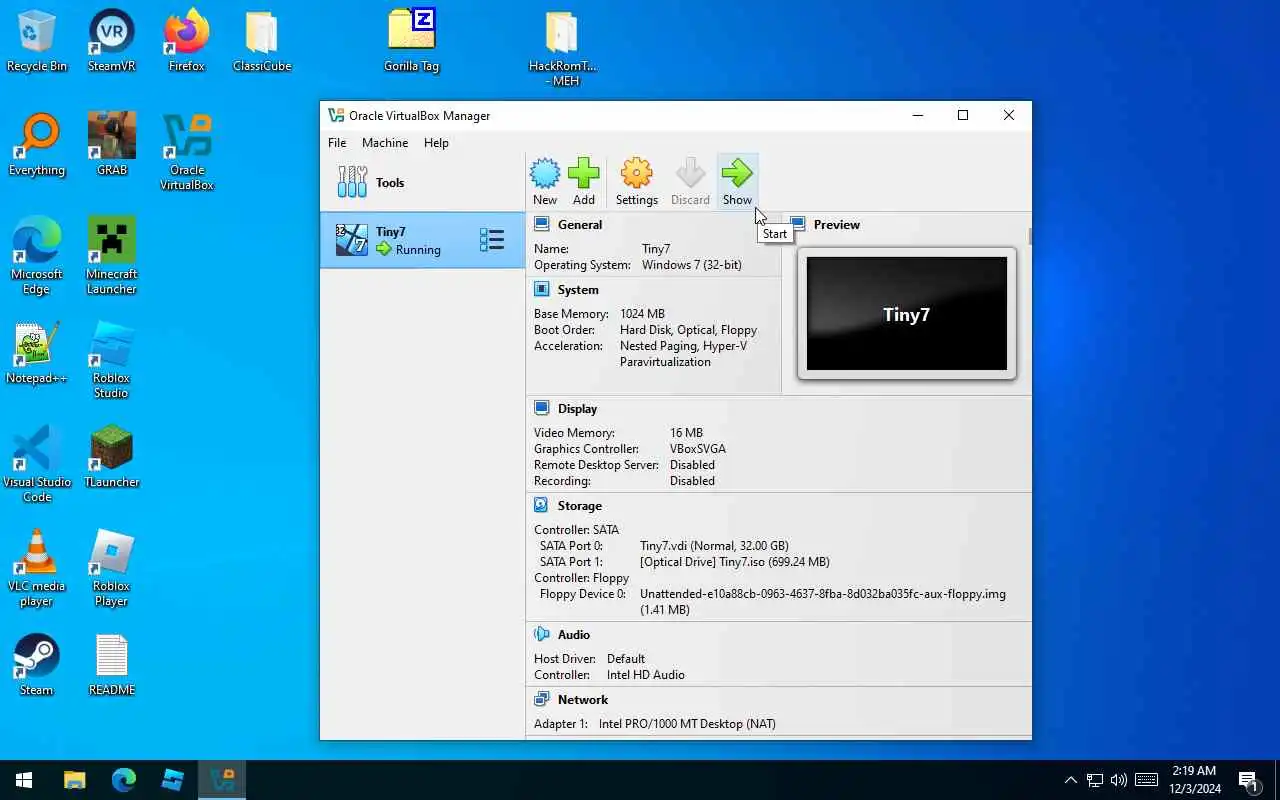
Task: Open the Windows Start menu
Action: (x=24, y=780)
